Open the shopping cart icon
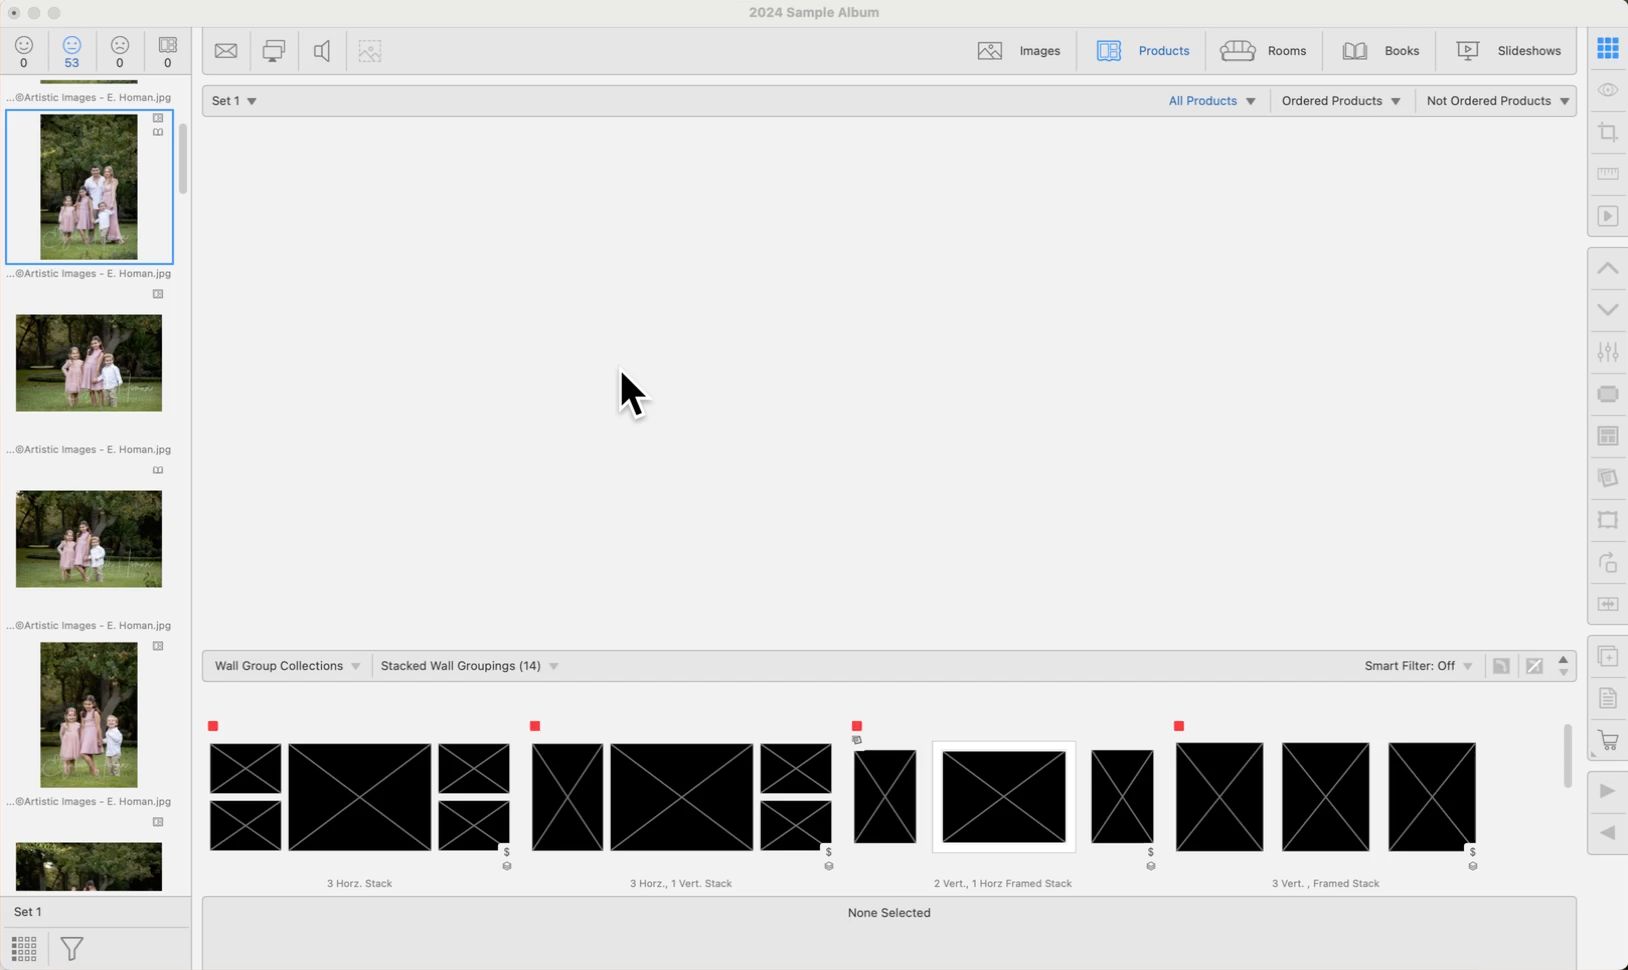The image size is (1628, 970). tap(1607, 741)
